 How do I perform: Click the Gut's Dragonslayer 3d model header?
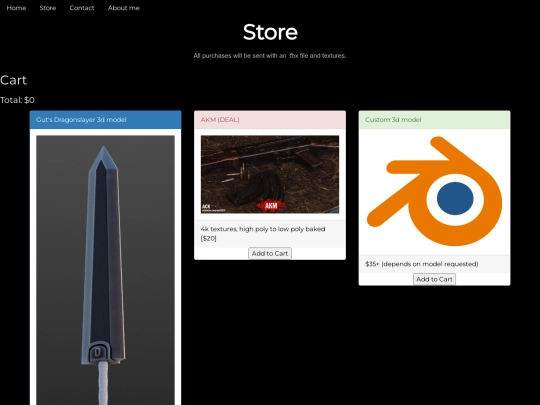point(105,120)
